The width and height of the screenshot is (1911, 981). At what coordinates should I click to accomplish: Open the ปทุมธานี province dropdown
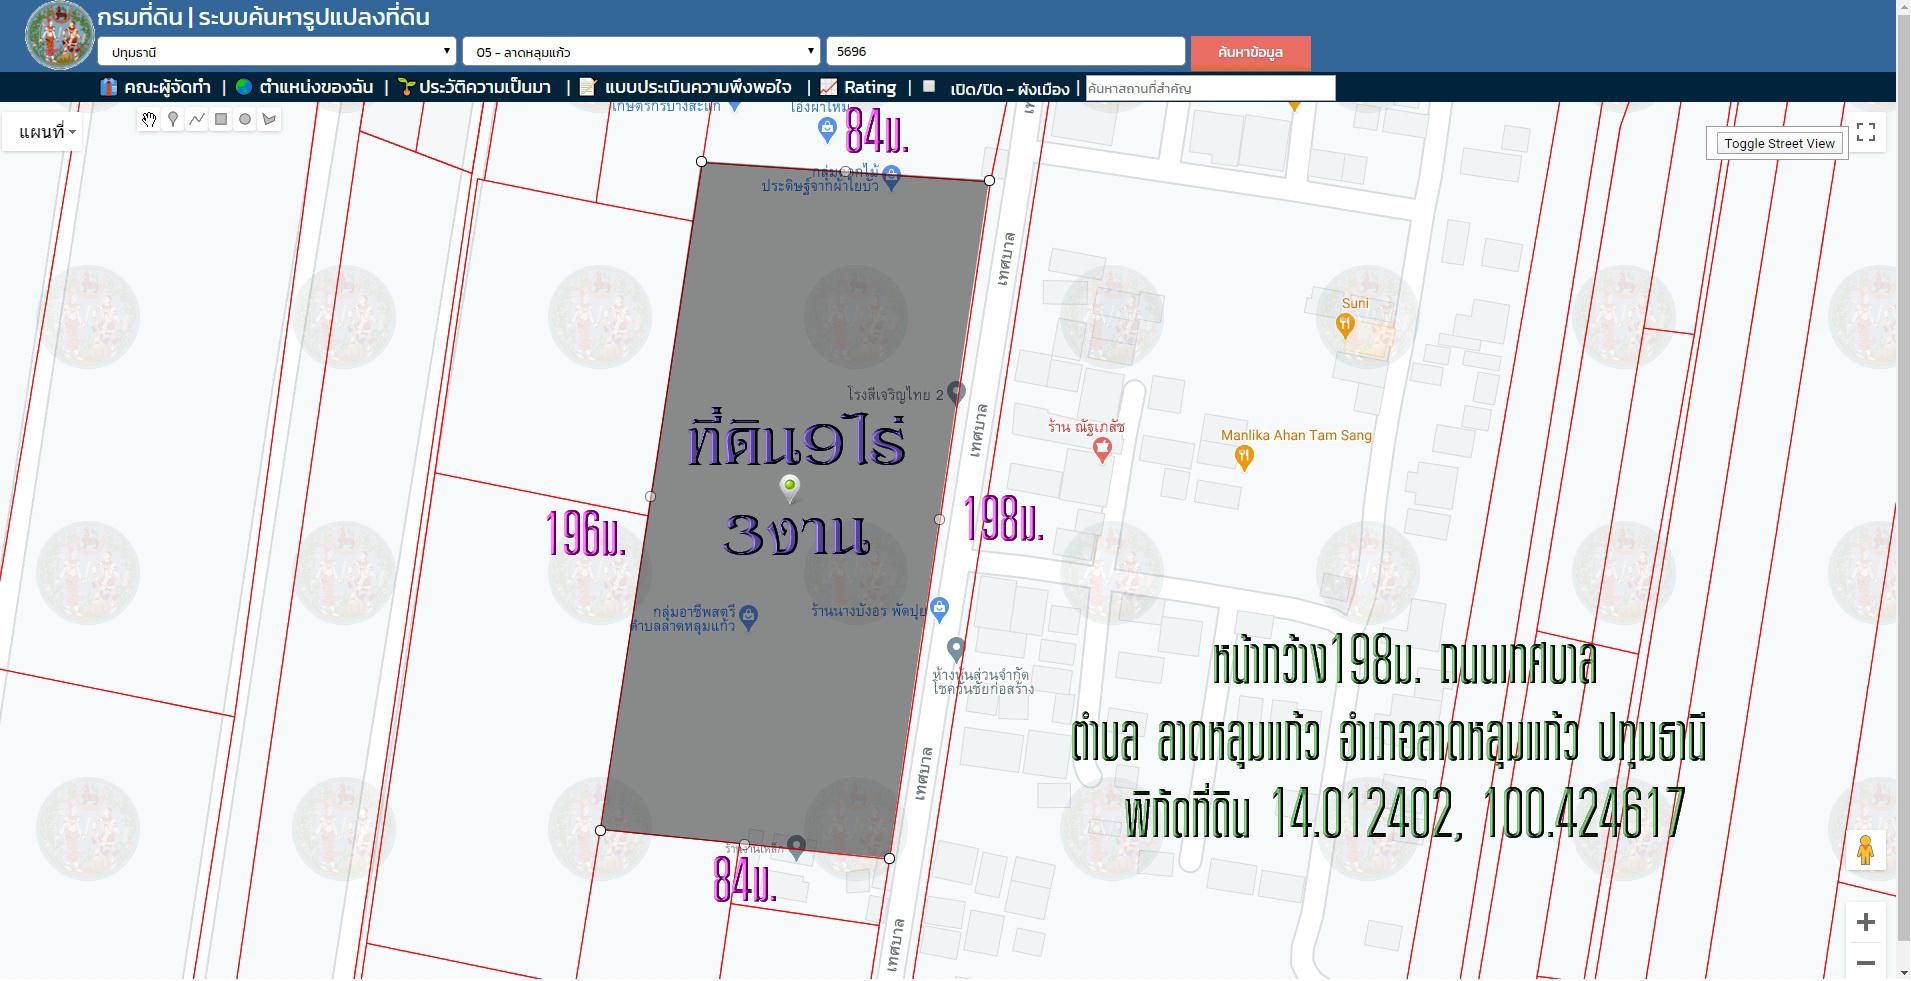(277, 51)
